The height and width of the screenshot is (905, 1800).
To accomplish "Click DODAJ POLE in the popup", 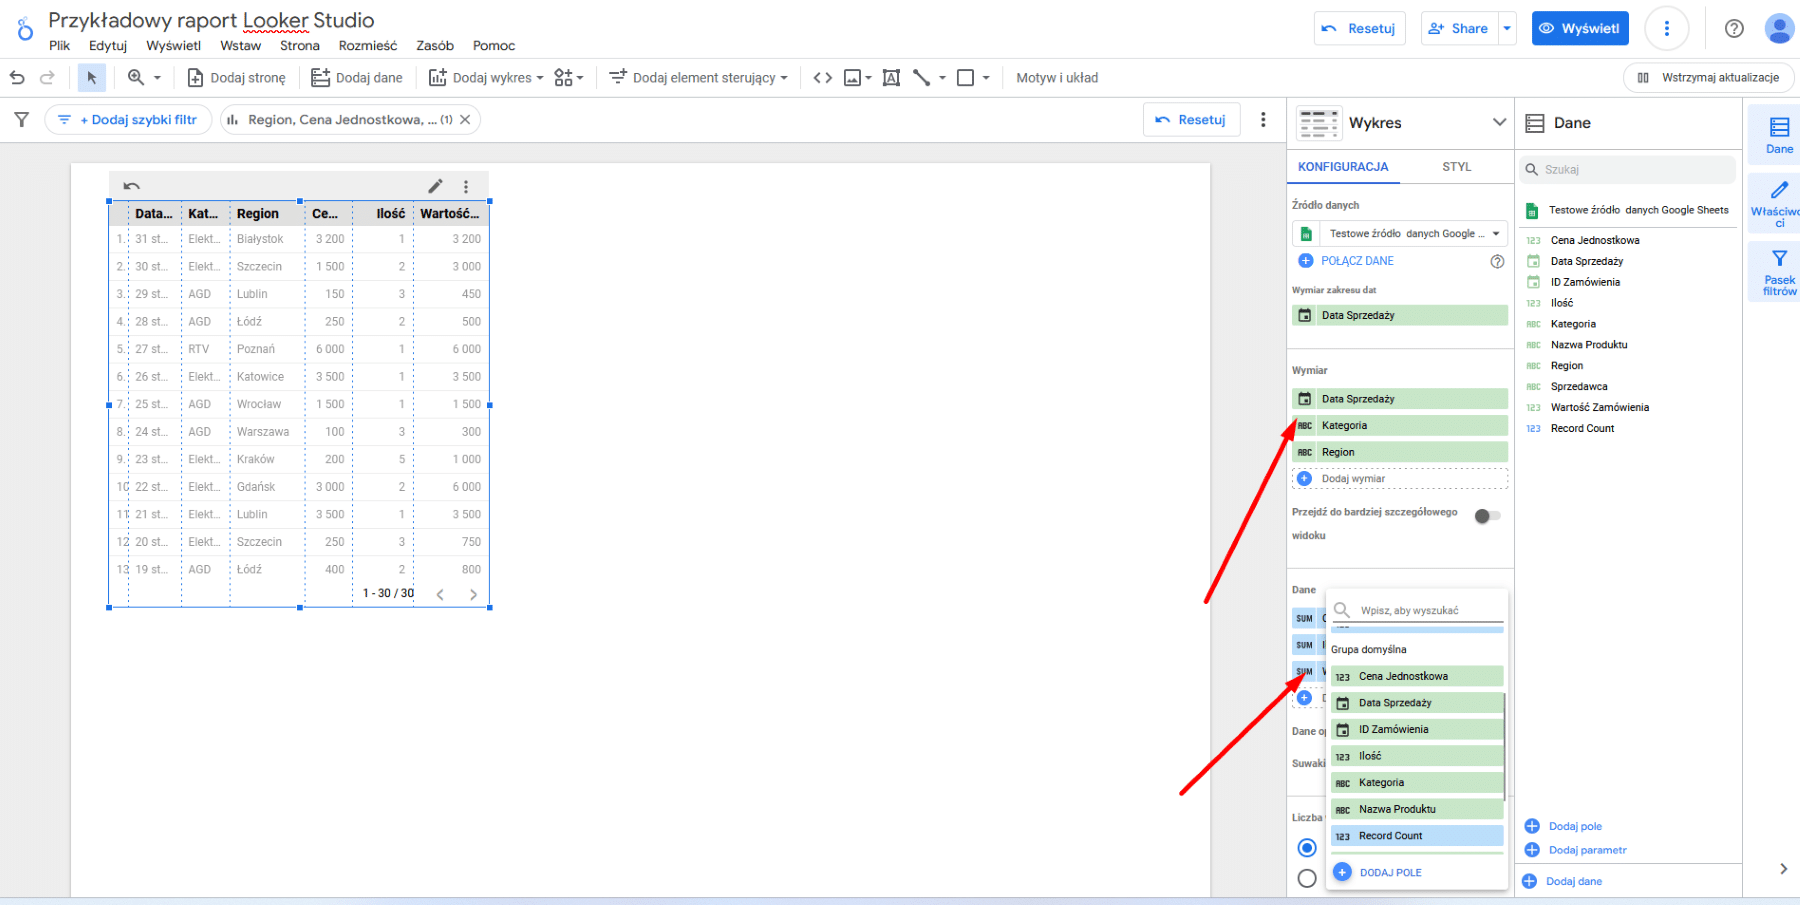I will tap(1378, 872).
